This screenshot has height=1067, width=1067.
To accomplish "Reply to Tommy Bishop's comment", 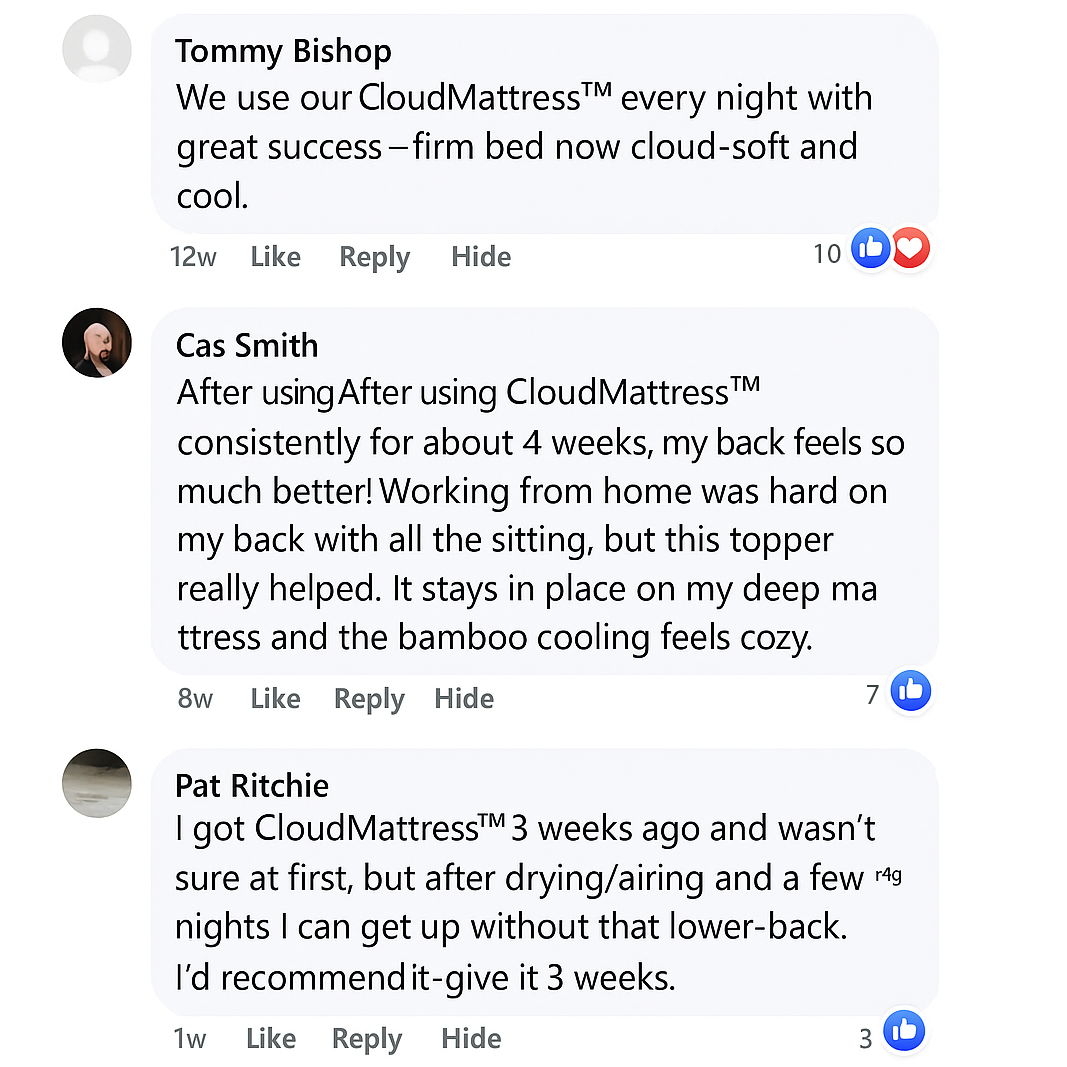I will (374, 257).
